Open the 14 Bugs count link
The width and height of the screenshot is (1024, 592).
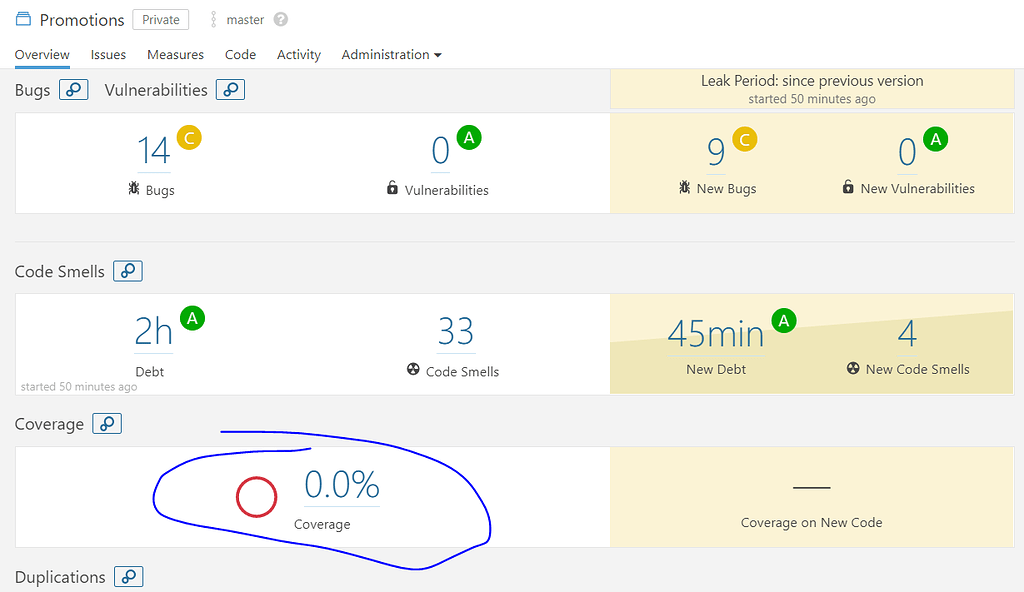click(x=154, y=151)
